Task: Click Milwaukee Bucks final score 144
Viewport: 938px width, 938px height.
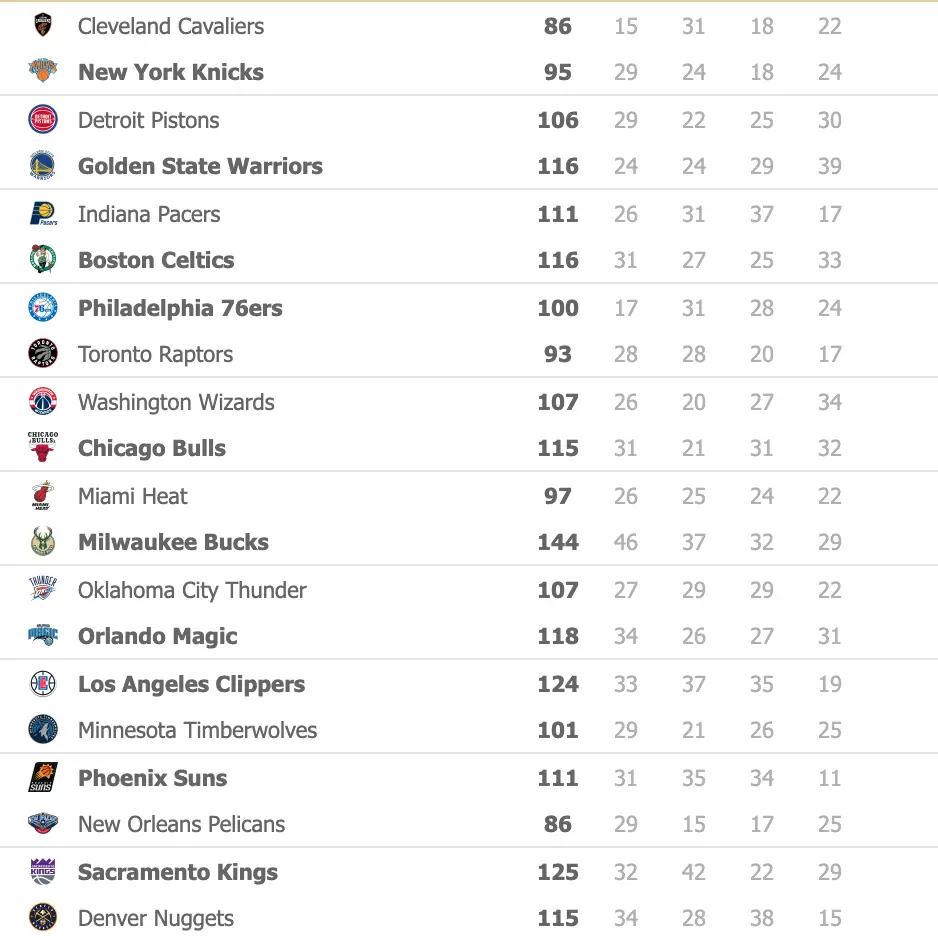Action: tap(558, 542)
